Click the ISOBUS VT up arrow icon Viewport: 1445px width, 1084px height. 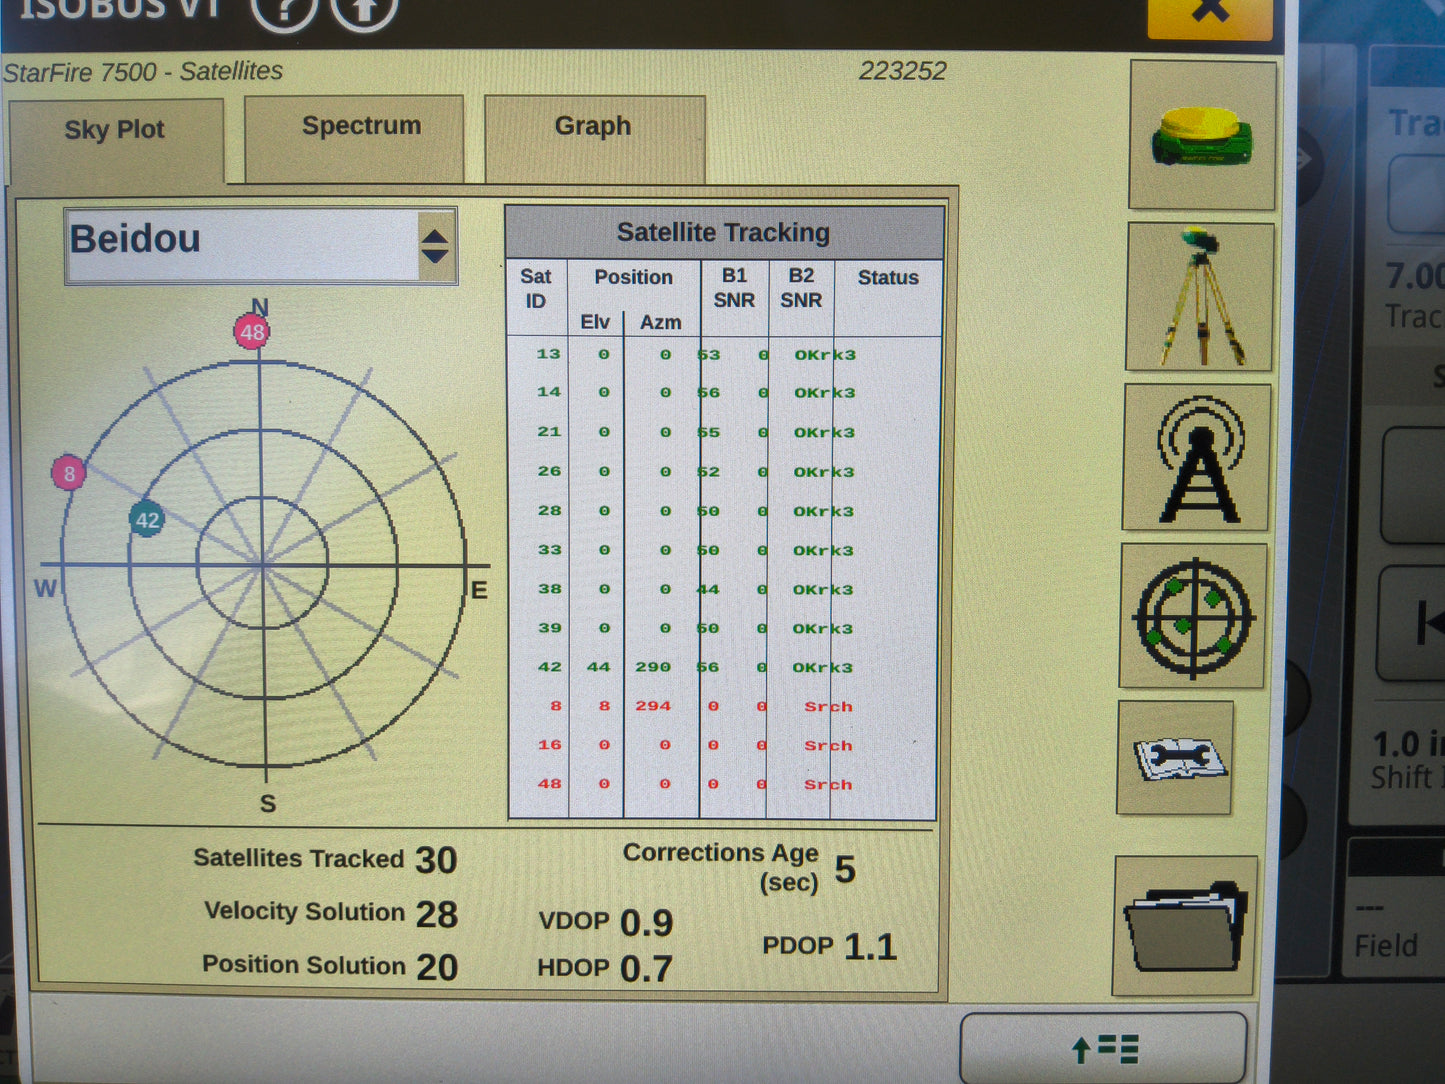coord(363,10)
